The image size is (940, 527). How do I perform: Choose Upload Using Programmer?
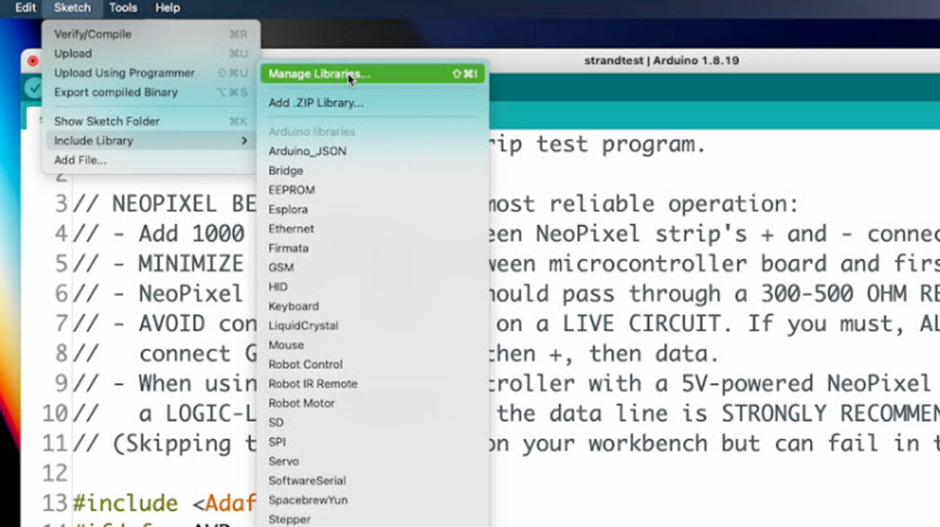[150, 73]
